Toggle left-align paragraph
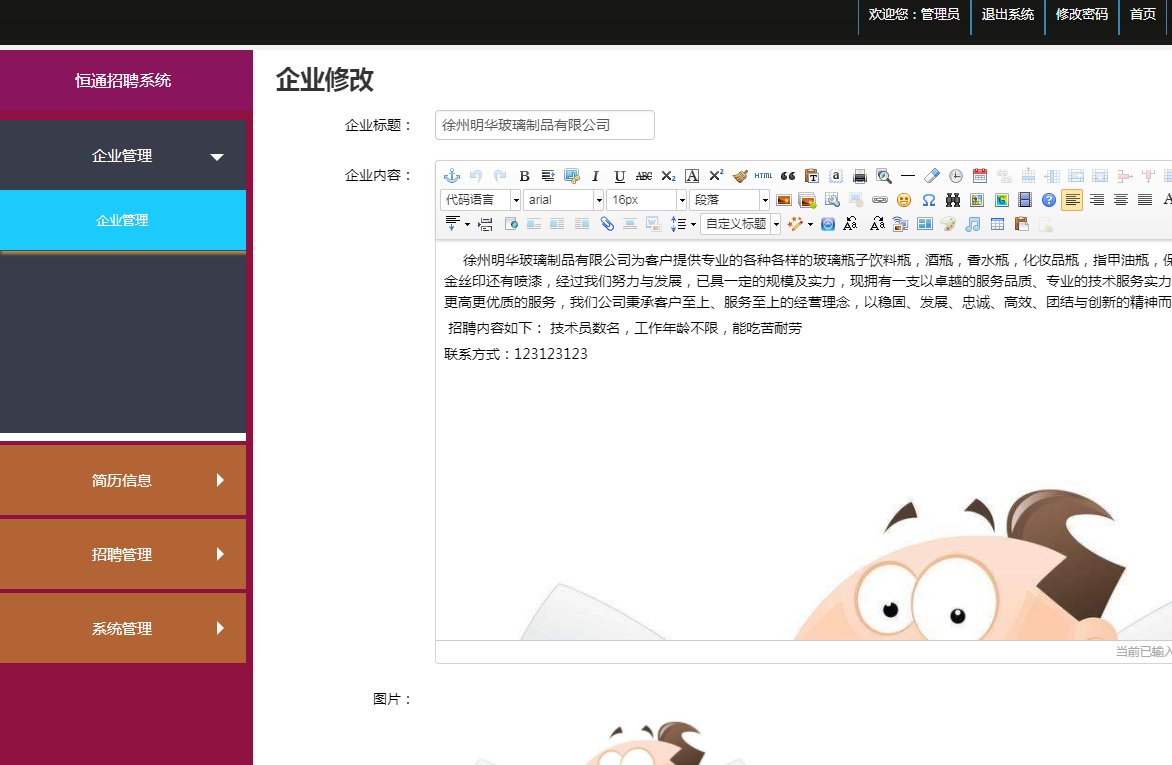This screenshot has height=765, width=1172. point(1072,200)
